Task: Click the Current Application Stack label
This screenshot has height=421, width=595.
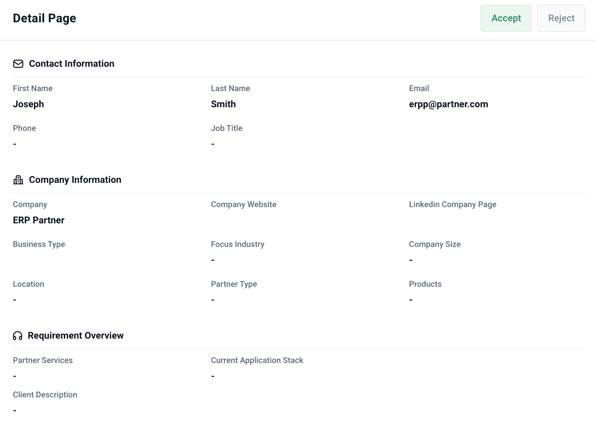Action: pyautogui.click(x=257, y=360)
